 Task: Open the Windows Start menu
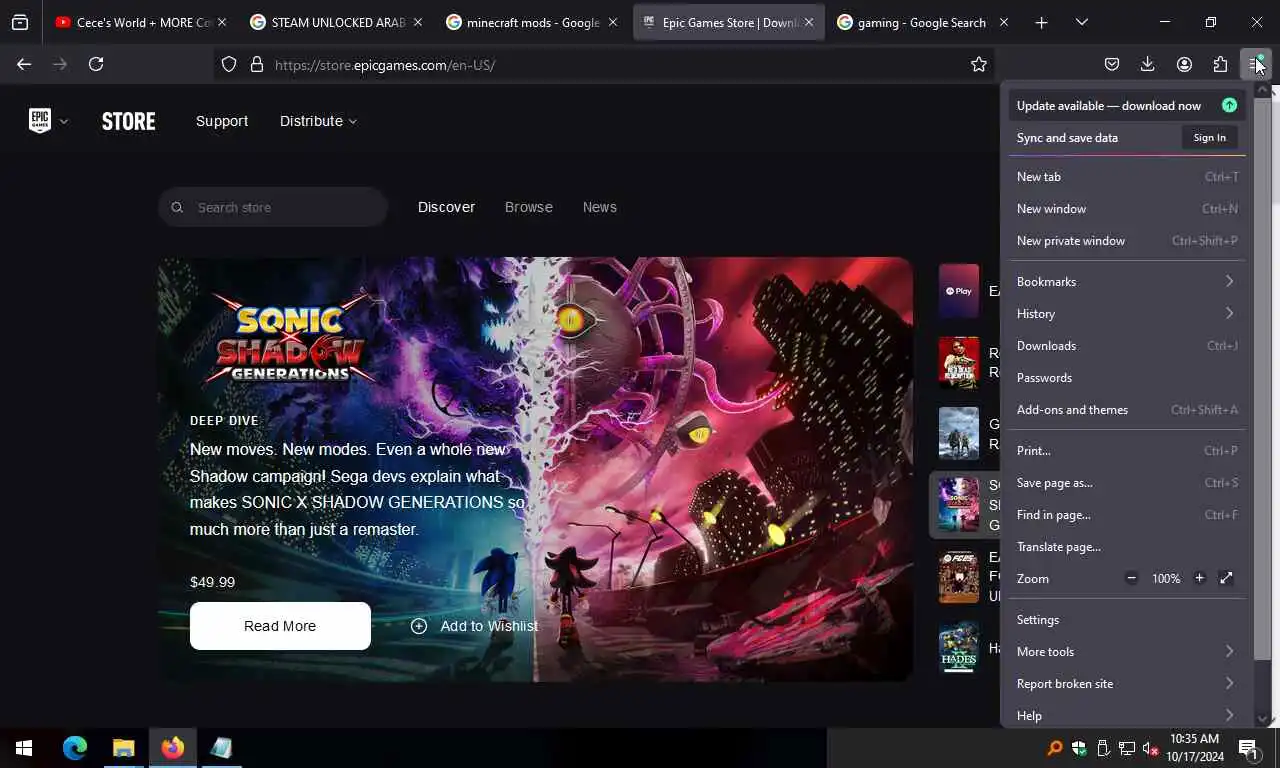24,747
